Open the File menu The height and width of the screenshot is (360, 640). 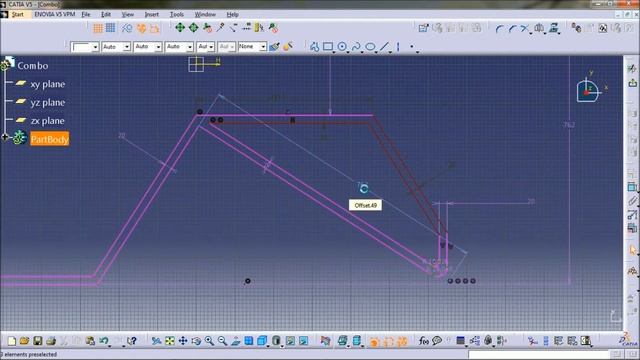click(86, 14)
